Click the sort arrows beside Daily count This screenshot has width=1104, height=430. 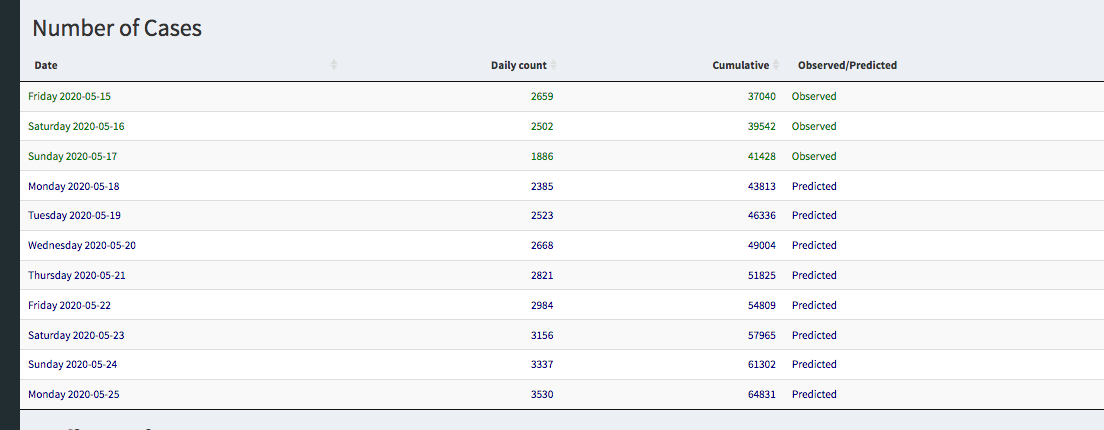(x=553, y=65)
